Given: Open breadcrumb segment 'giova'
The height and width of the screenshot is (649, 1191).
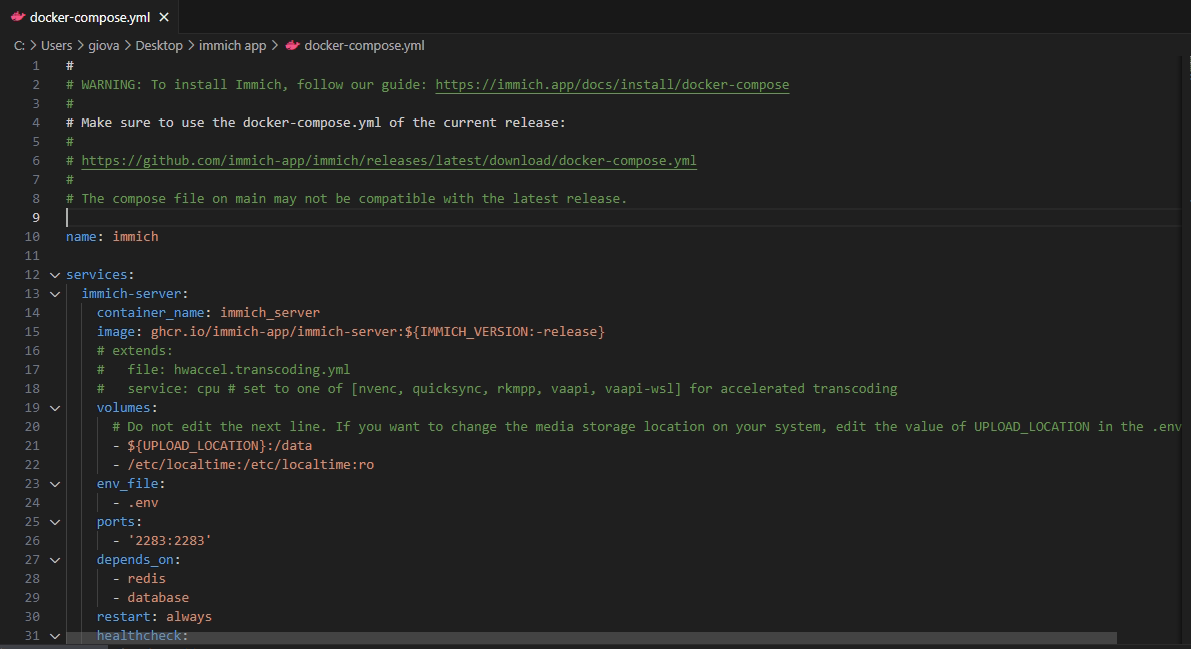Looking at the screenshot, I should [103, 46].
